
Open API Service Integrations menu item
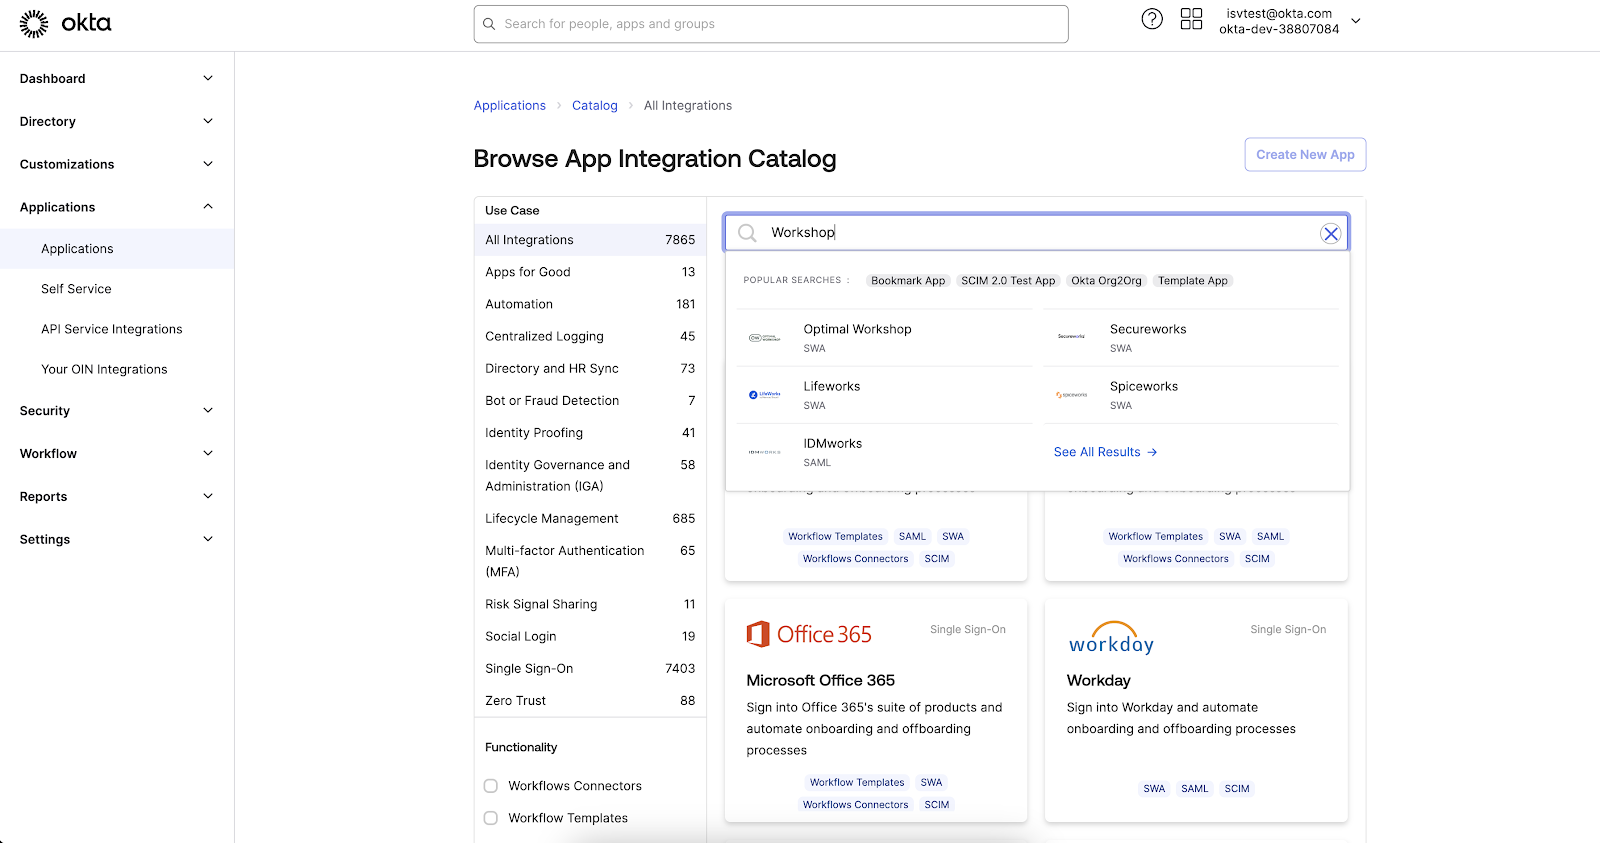click(112, 329)
